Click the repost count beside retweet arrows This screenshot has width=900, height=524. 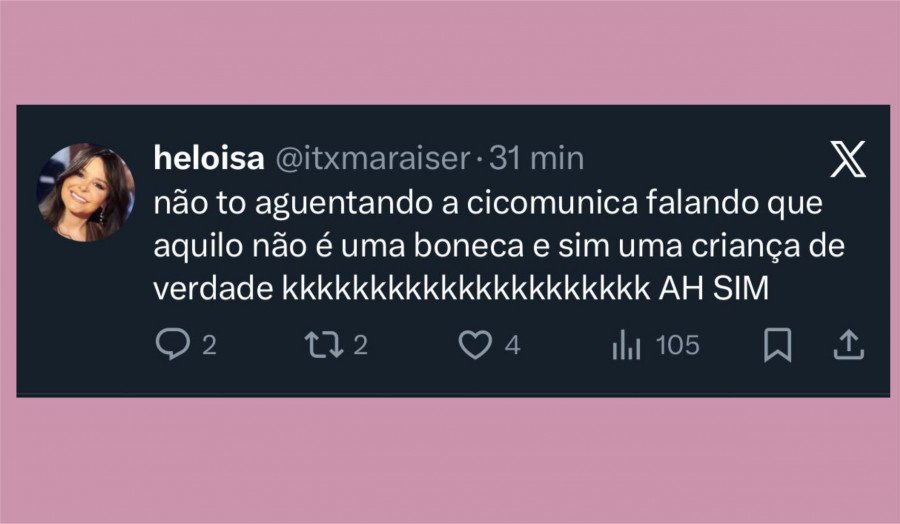point(361,346)
